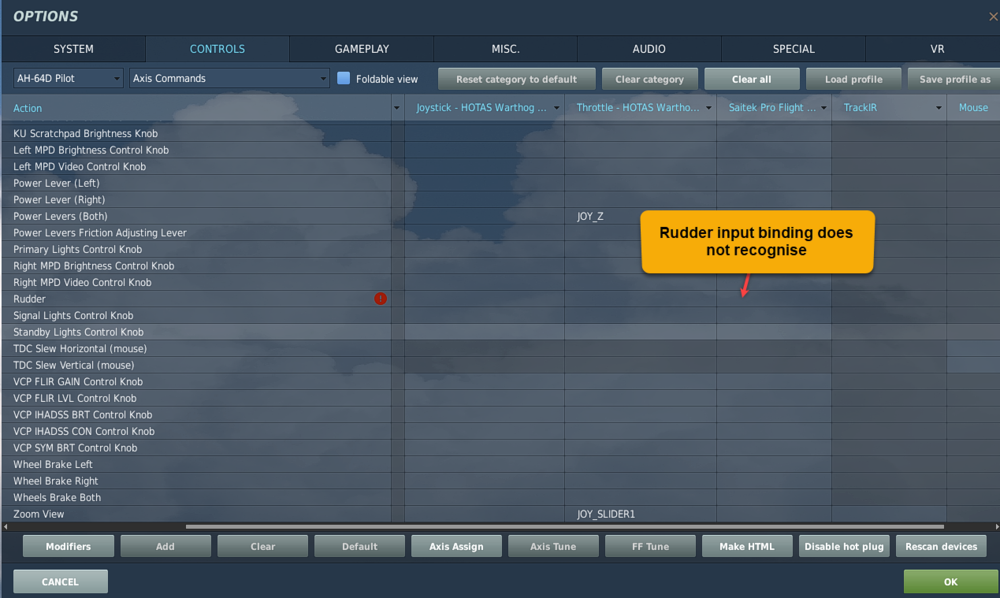Open the Axis Tune panel
Viewport: 1000px width, 598px height.
click(553, 546)
